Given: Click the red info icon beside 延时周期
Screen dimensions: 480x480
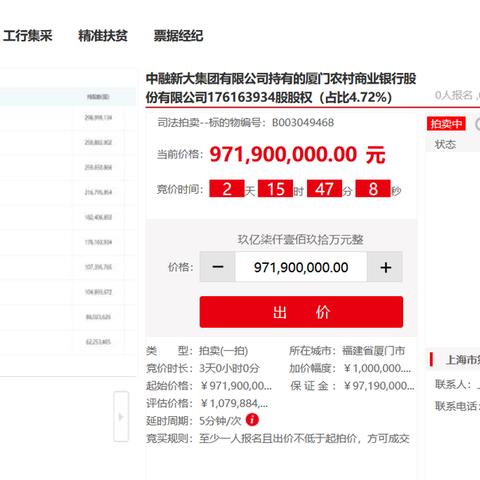Looking at the screenshot, I should 252,420.
